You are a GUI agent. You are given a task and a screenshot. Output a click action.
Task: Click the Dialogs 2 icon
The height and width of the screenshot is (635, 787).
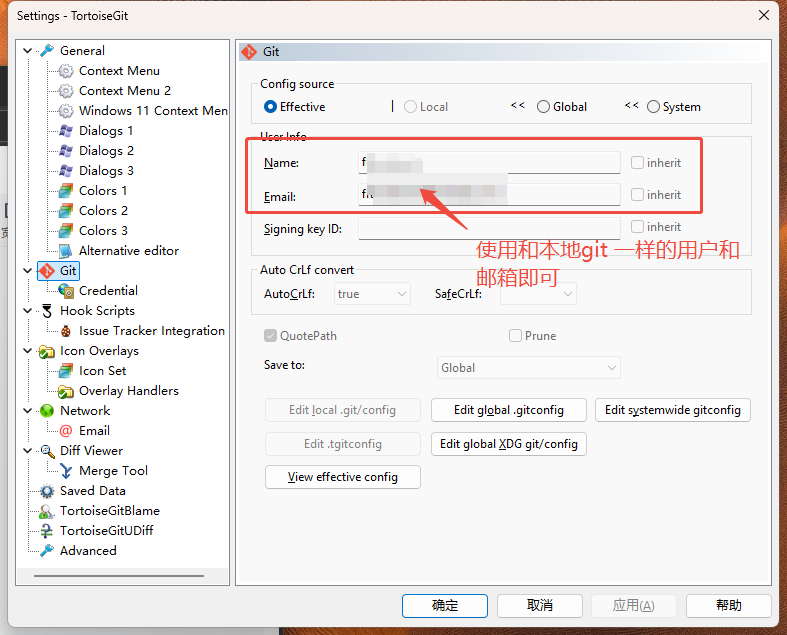point(66,151)
